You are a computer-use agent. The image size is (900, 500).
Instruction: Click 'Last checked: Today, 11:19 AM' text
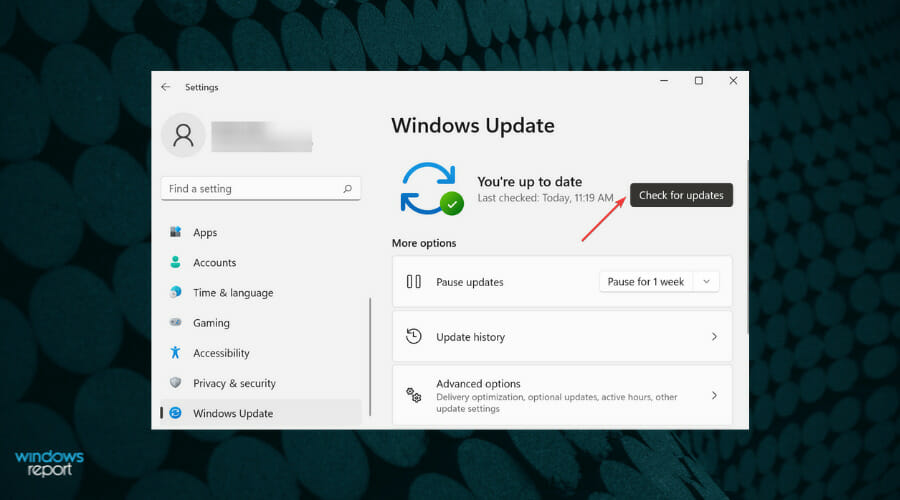tap(545, 198)
